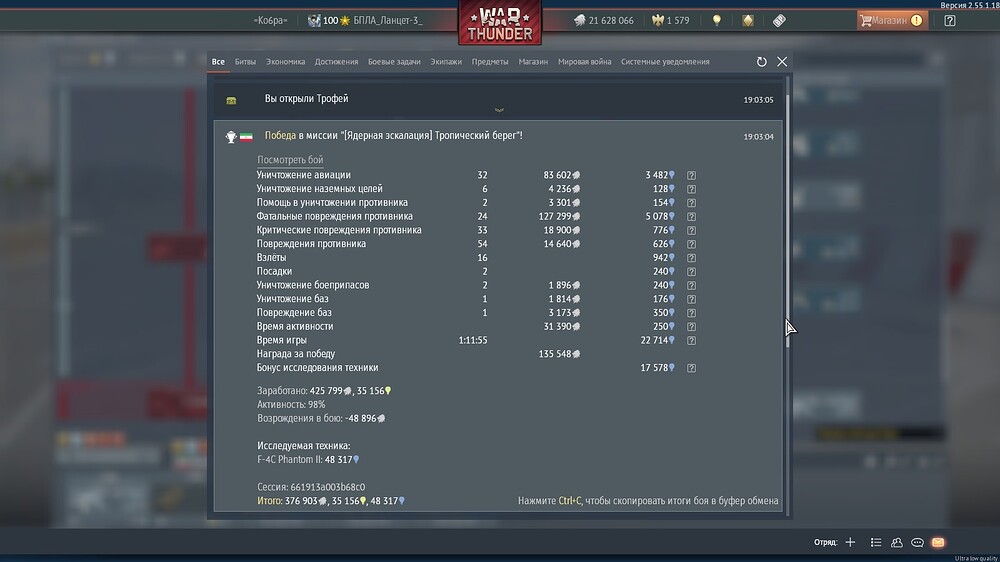Open the squad list icon

click(875, 542)
